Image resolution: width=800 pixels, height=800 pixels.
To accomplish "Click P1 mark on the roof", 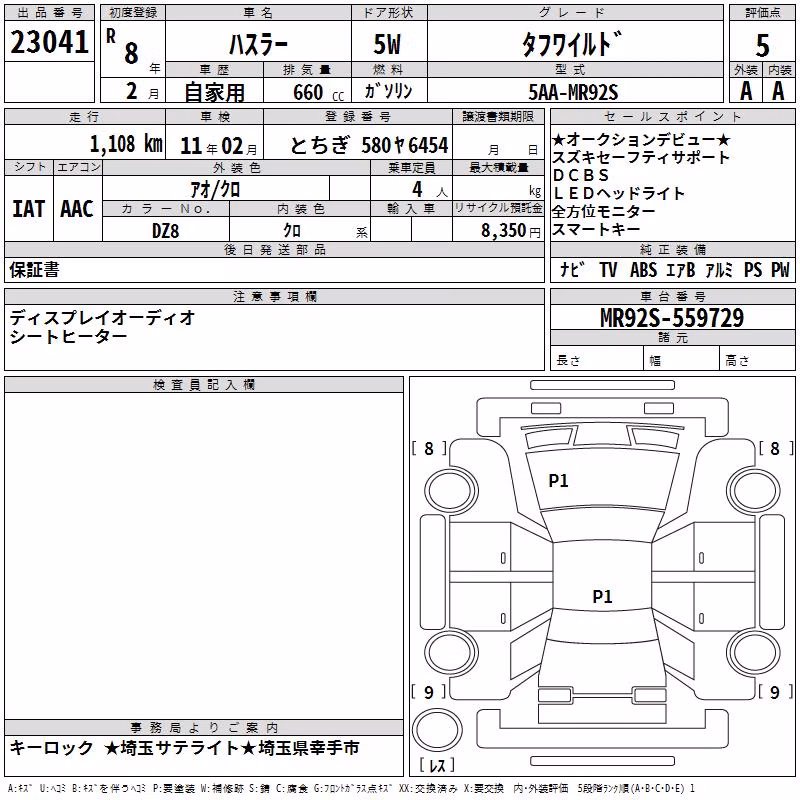I will pyautogui.click(x=602, y=596).
